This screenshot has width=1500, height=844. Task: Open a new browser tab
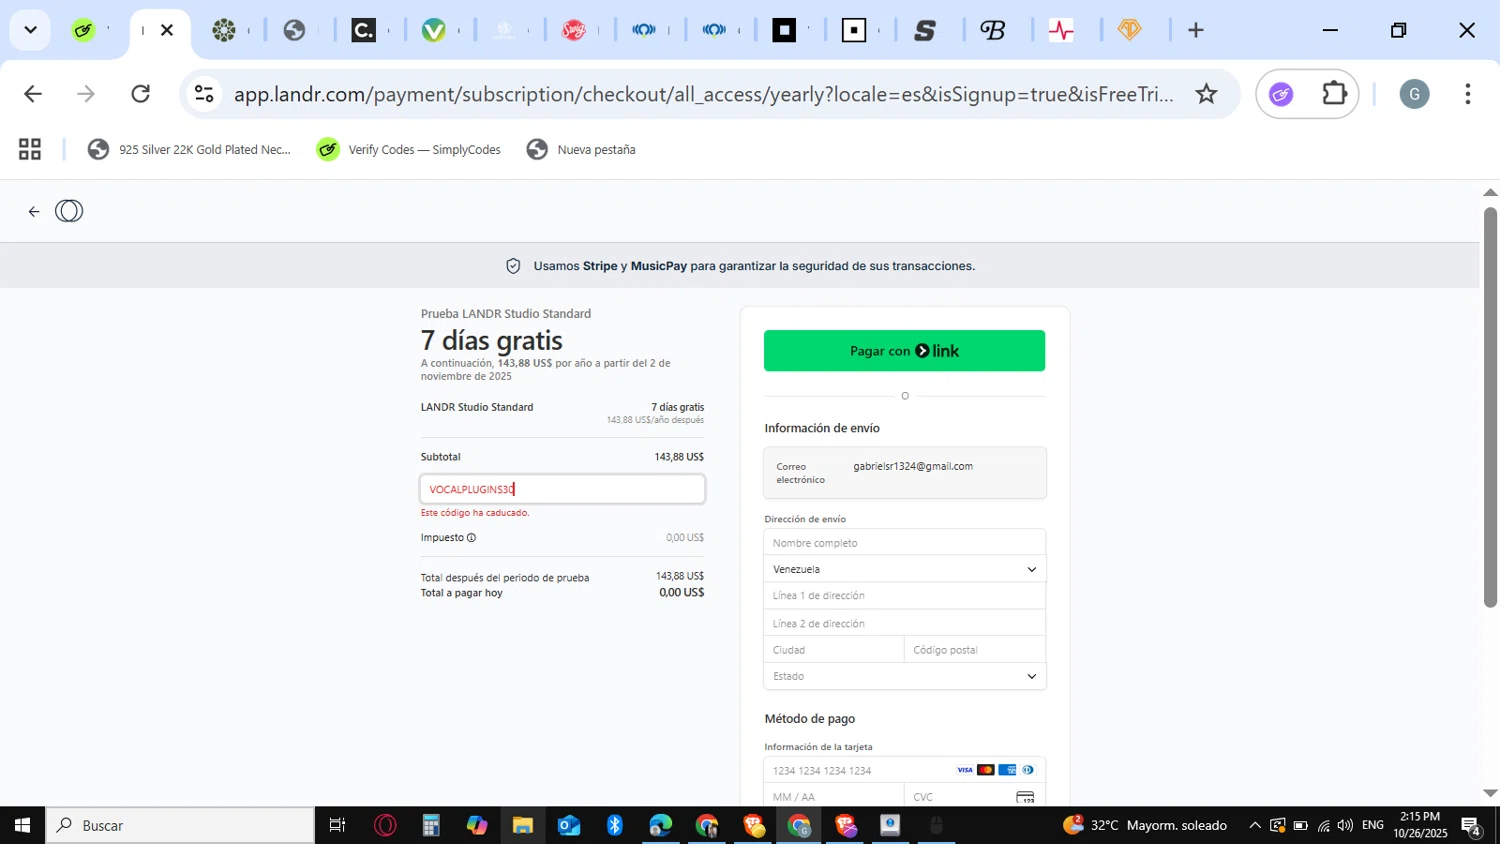tap(1196, 30)
